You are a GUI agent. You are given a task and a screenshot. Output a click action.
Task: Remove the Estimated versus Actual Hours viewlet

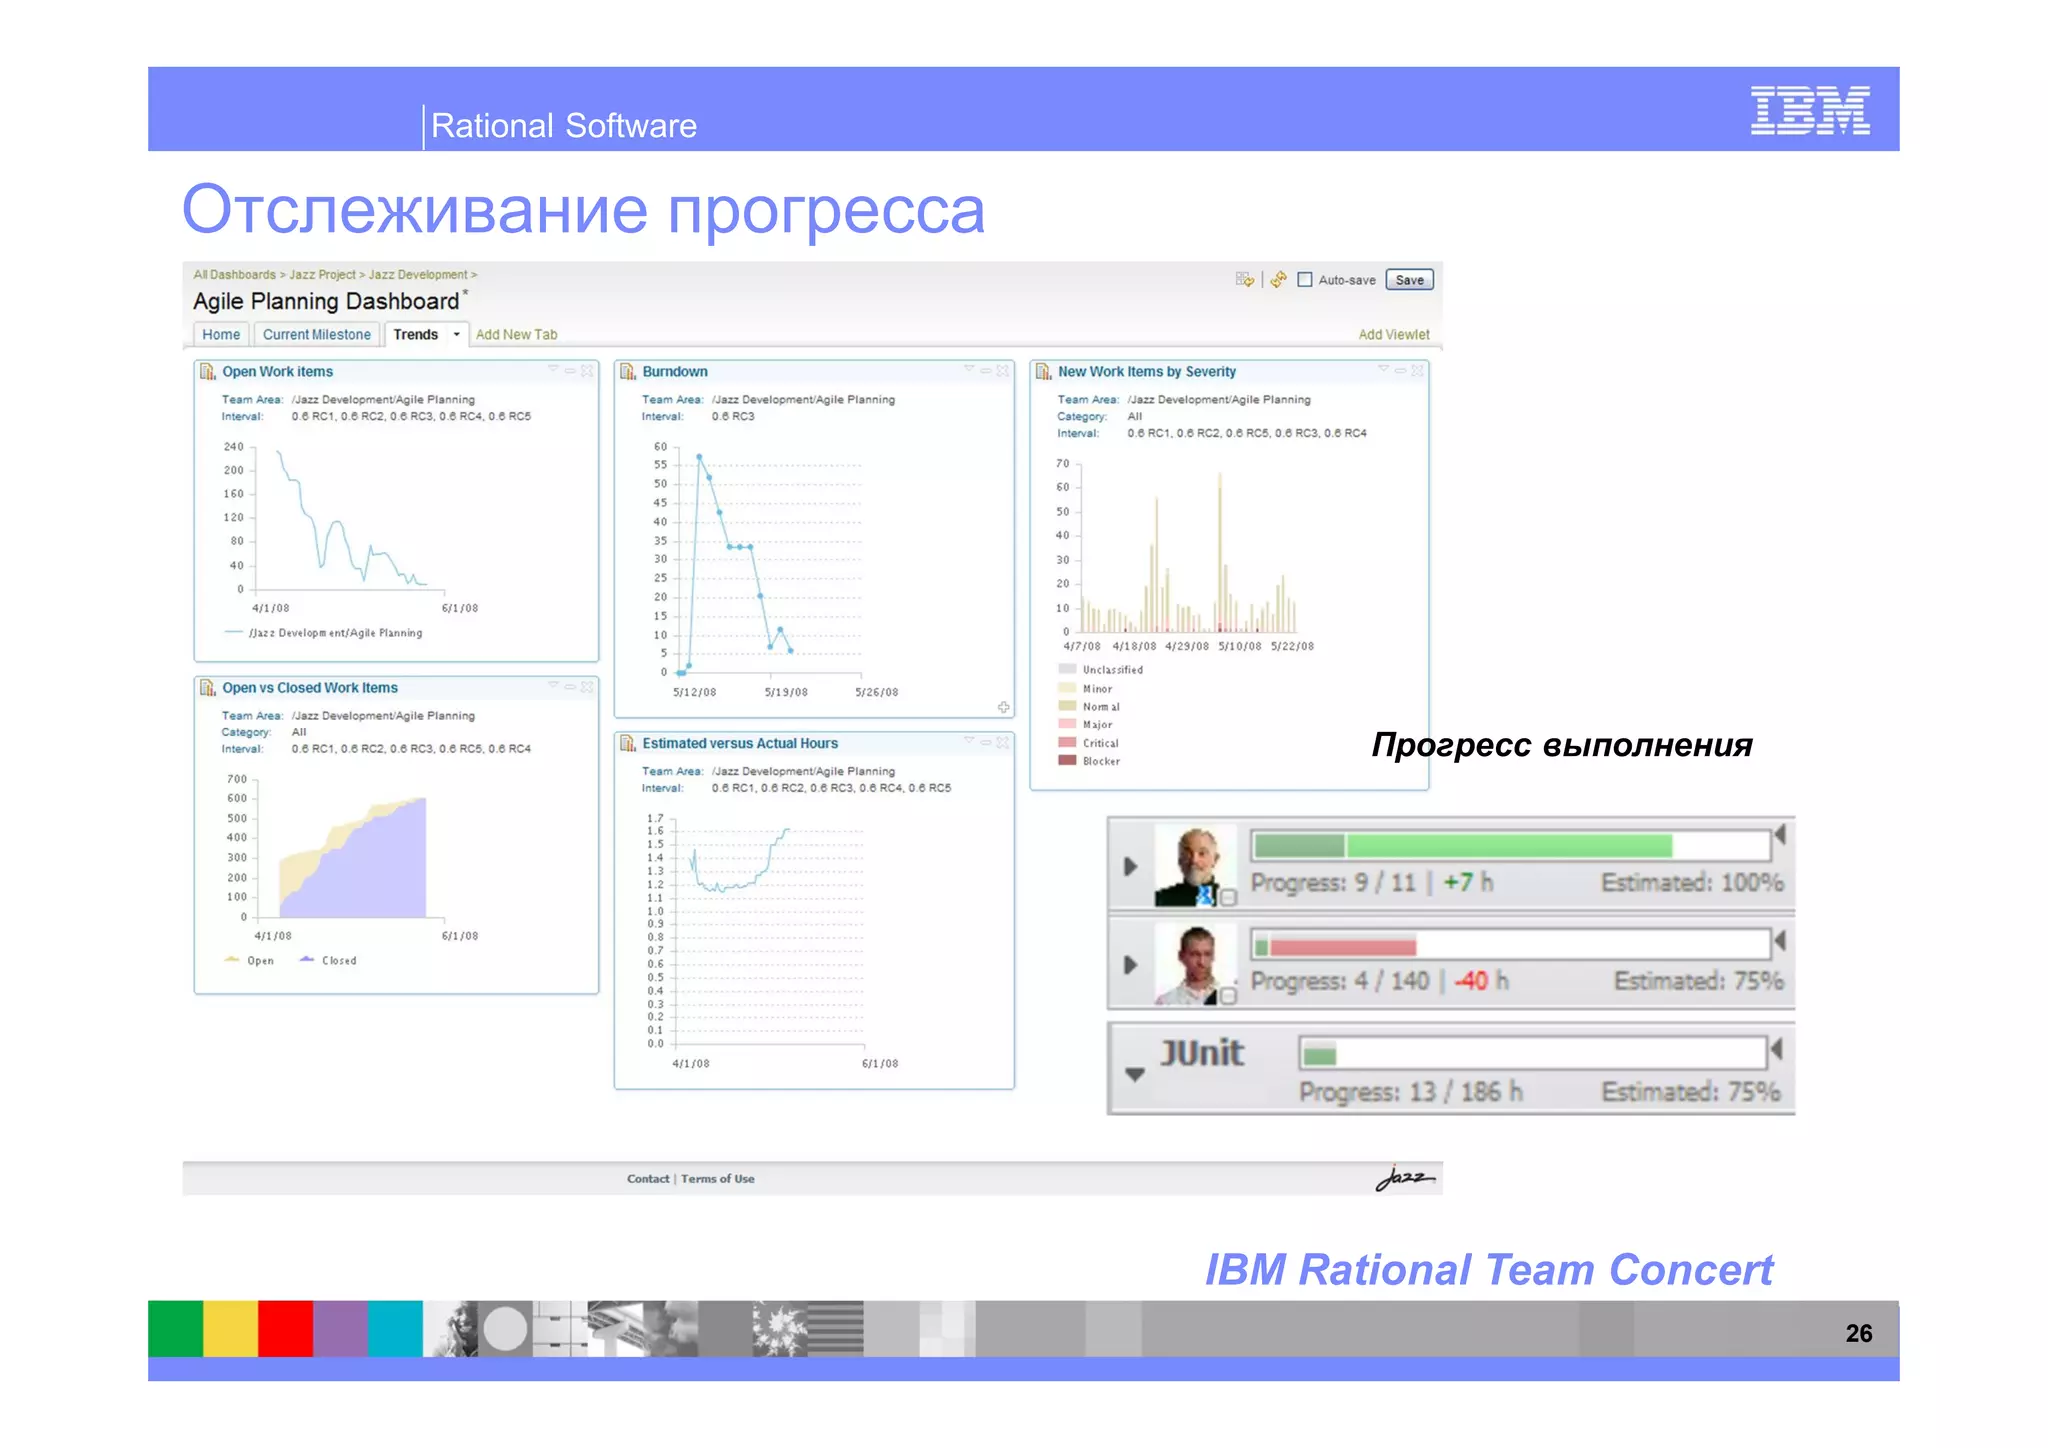pos(1003,742)
